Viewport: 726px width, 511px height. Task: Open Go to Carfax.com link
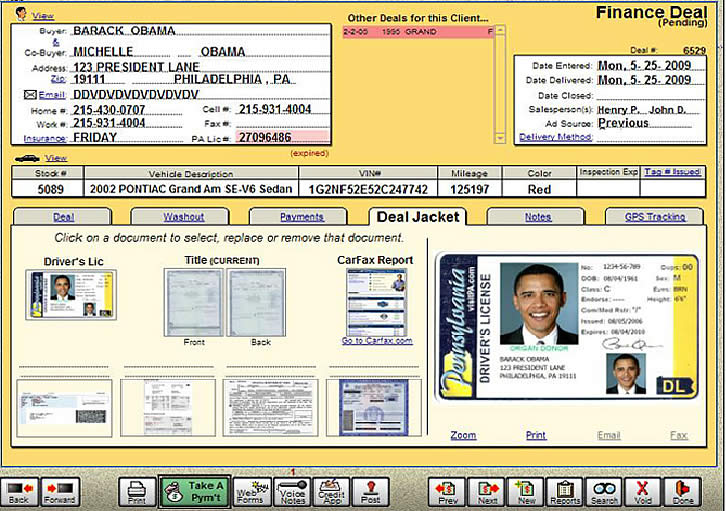(377, 341)
